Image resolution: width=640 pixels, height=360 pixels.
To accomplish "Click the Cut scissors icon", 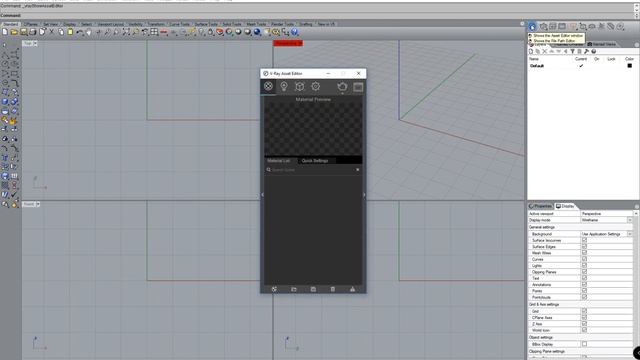I will point(51,32).
